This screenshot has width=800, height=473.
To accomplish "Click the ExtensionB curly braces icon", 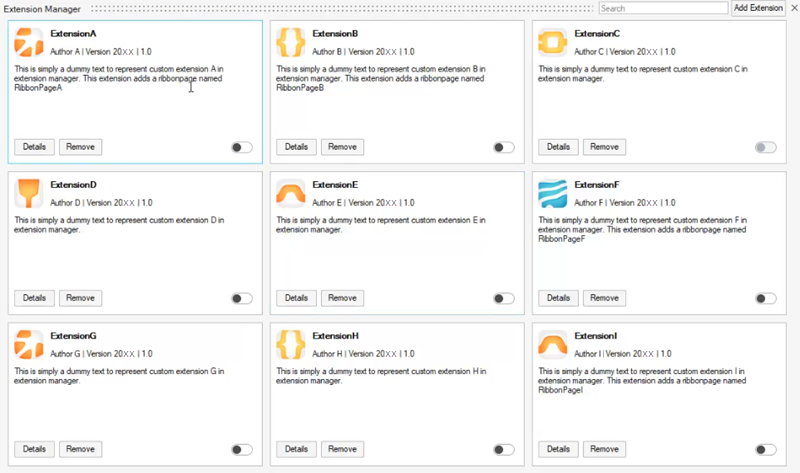I will [291, 41].
